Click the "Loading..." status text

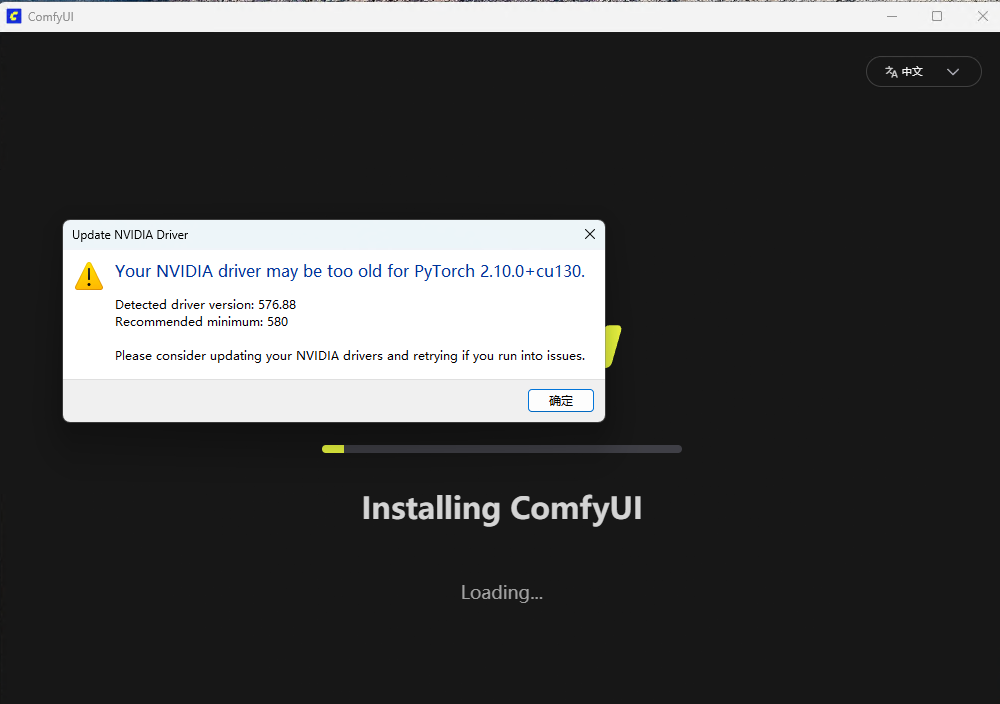[502, 592]
